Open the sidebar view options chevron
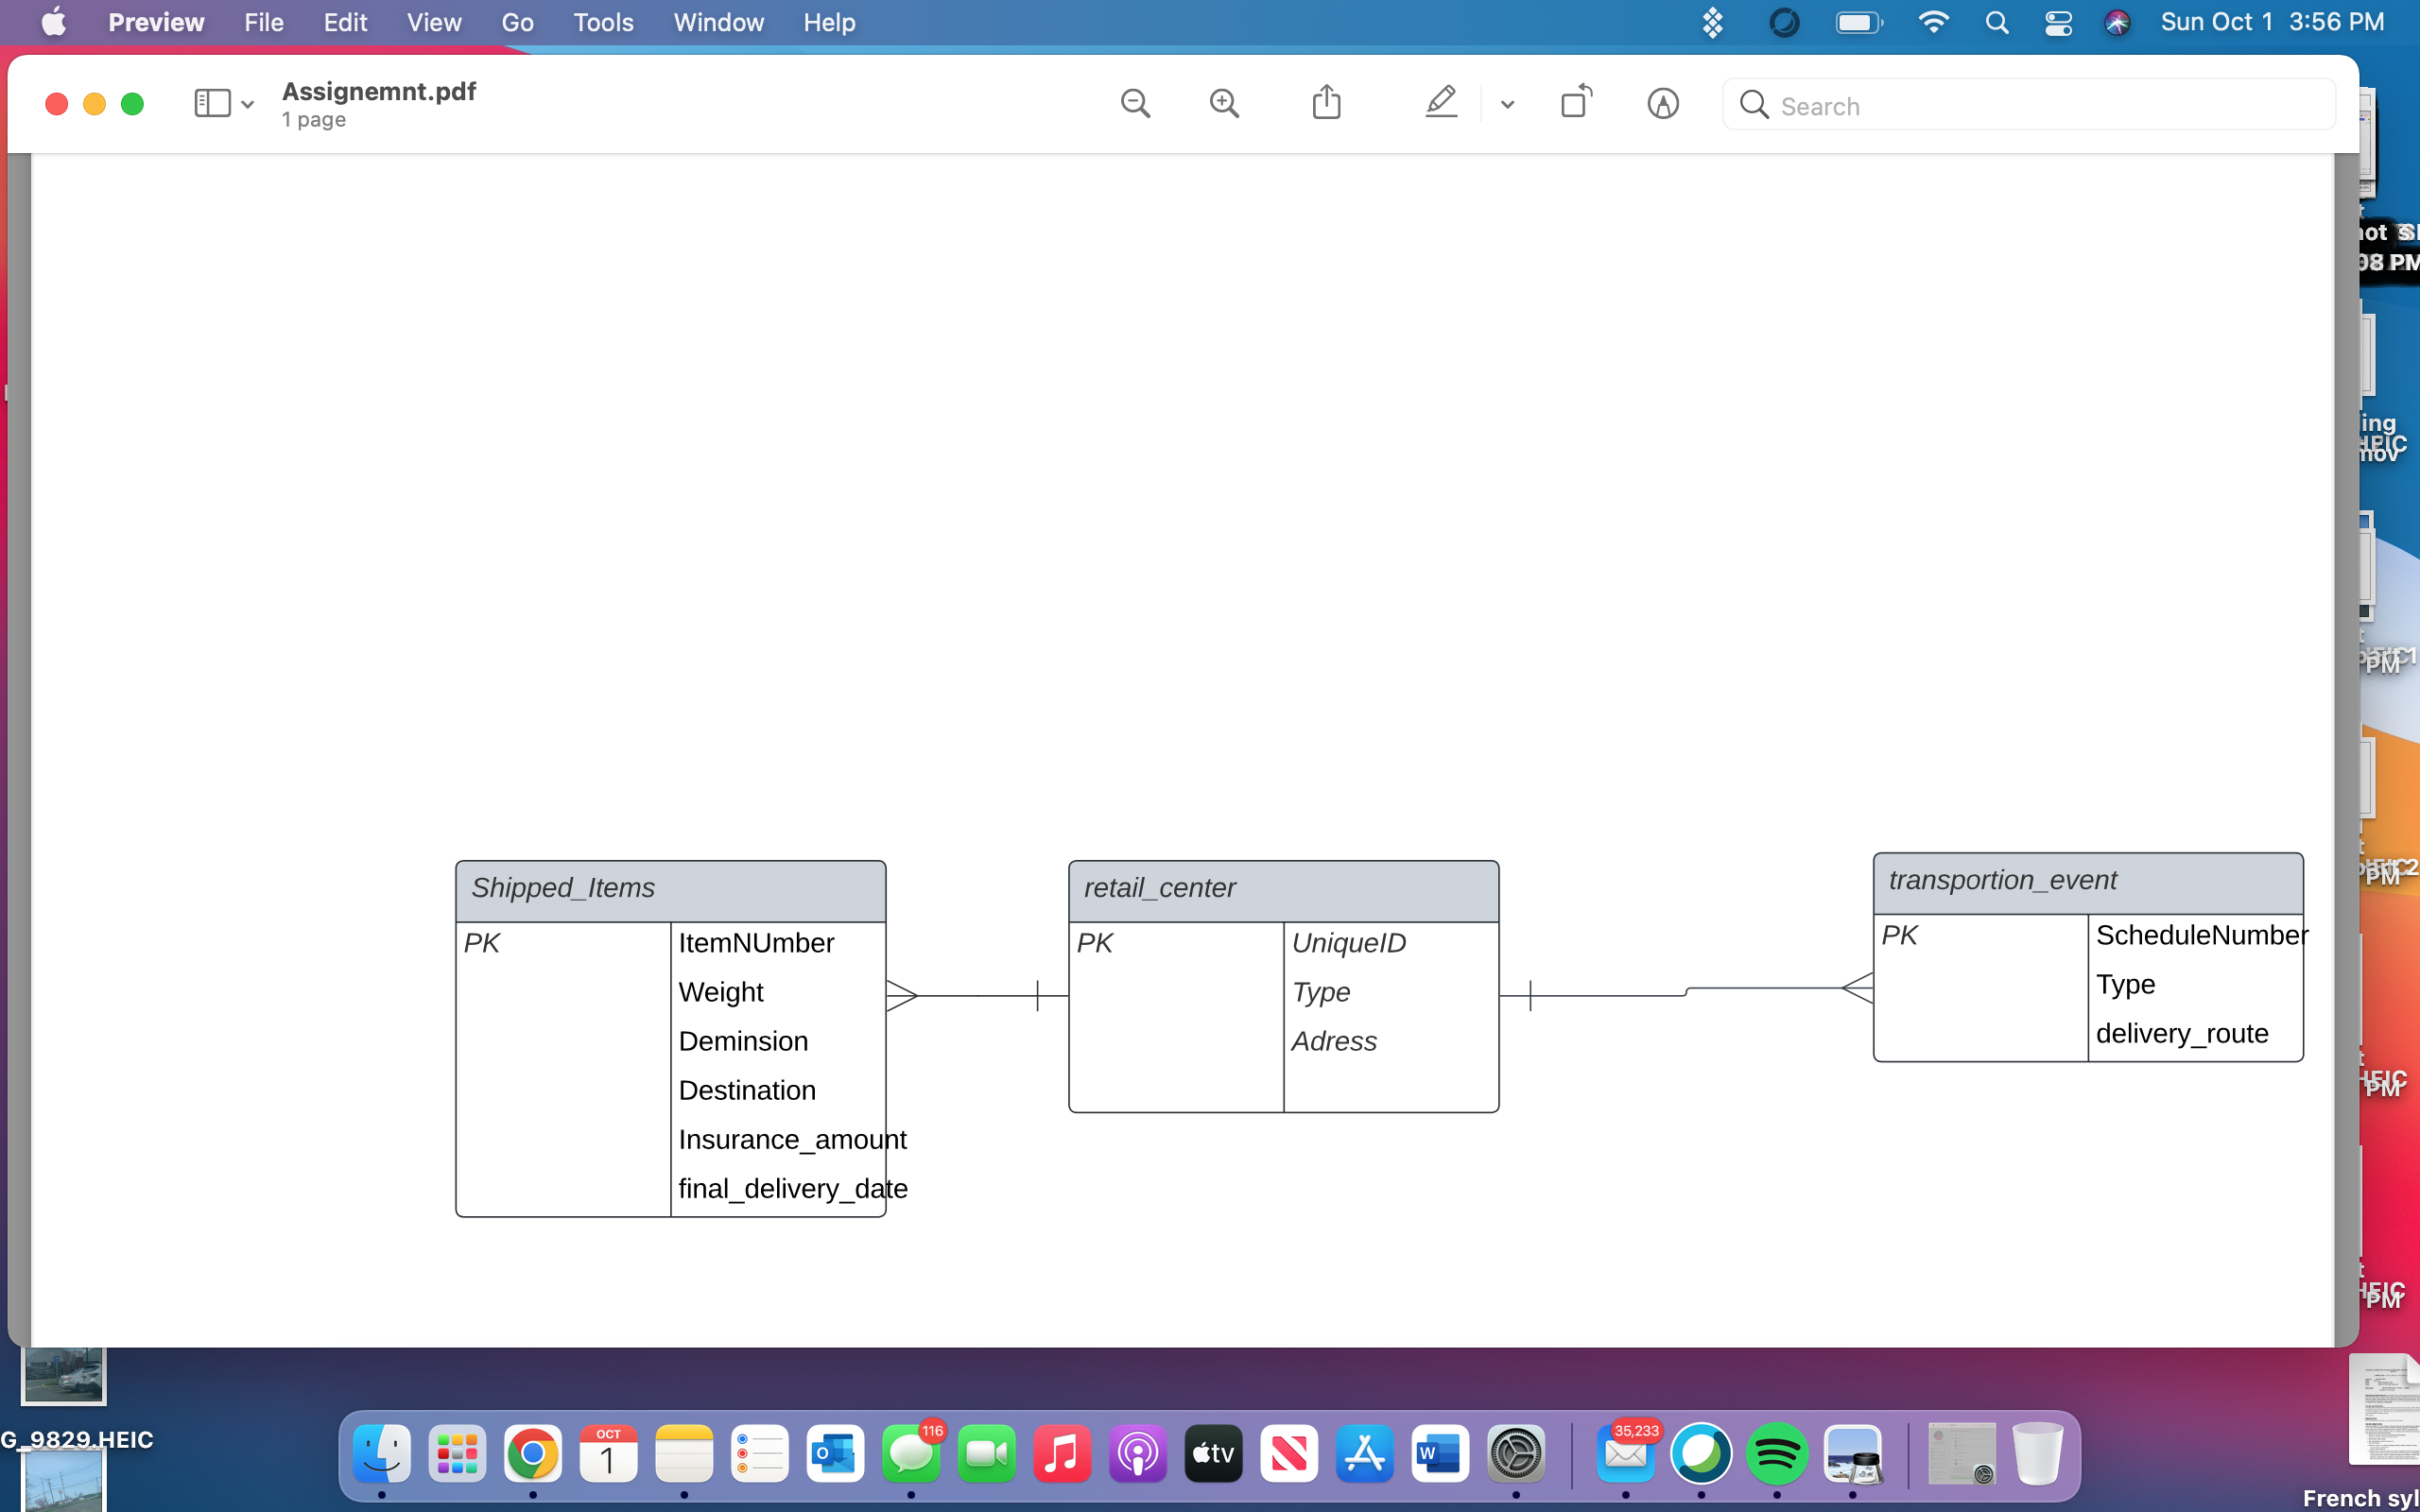The width and height of the screenshot is (2420, 1512). tap(247, 103)
